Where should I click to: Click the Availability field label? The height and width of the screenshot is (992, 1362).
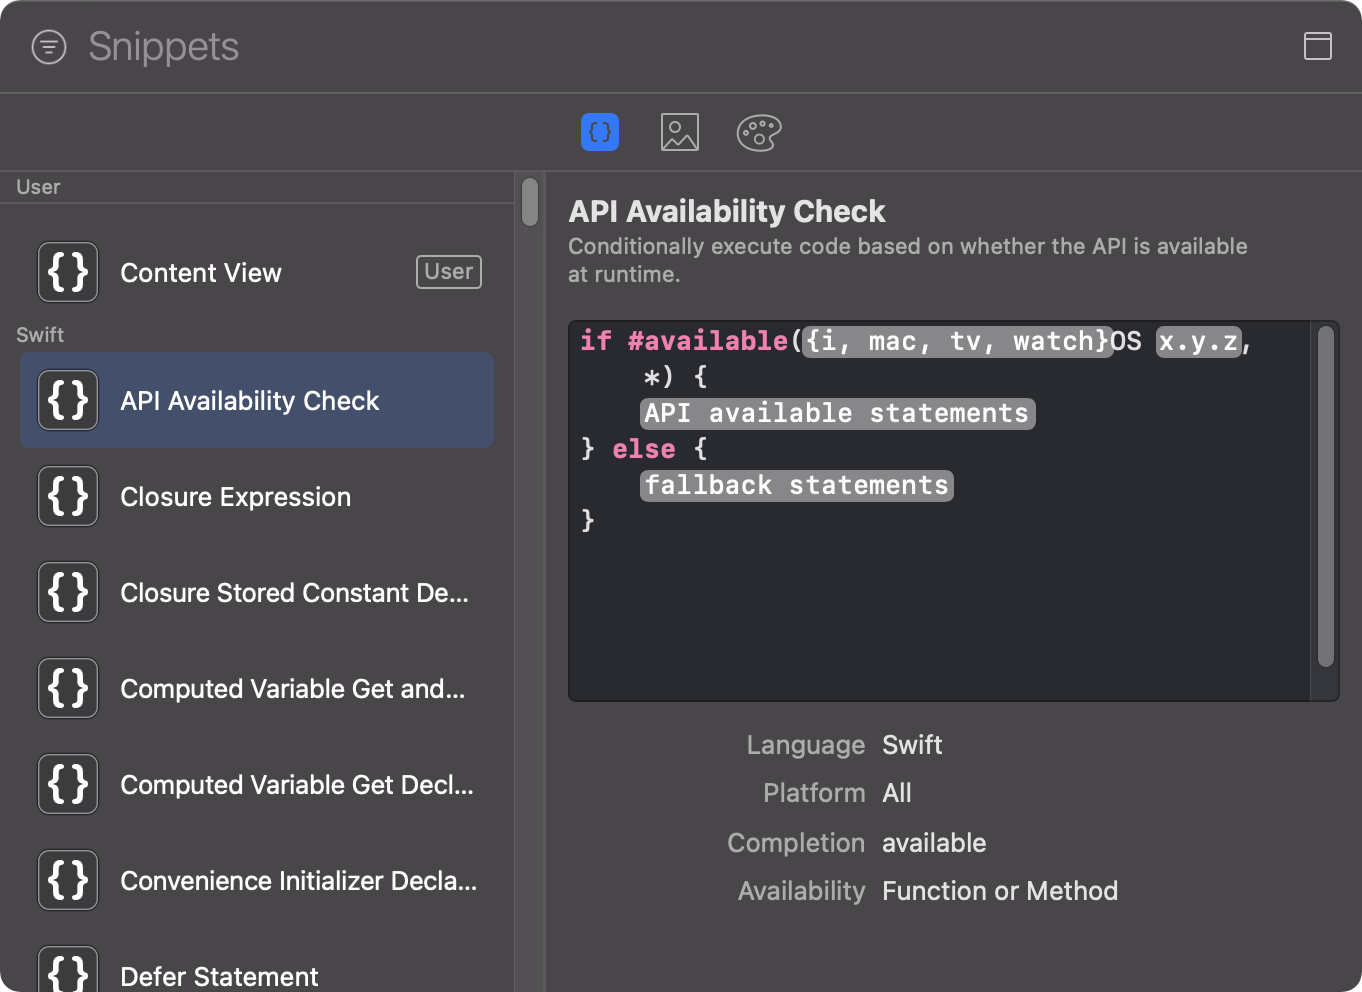[x=801, y=891]
